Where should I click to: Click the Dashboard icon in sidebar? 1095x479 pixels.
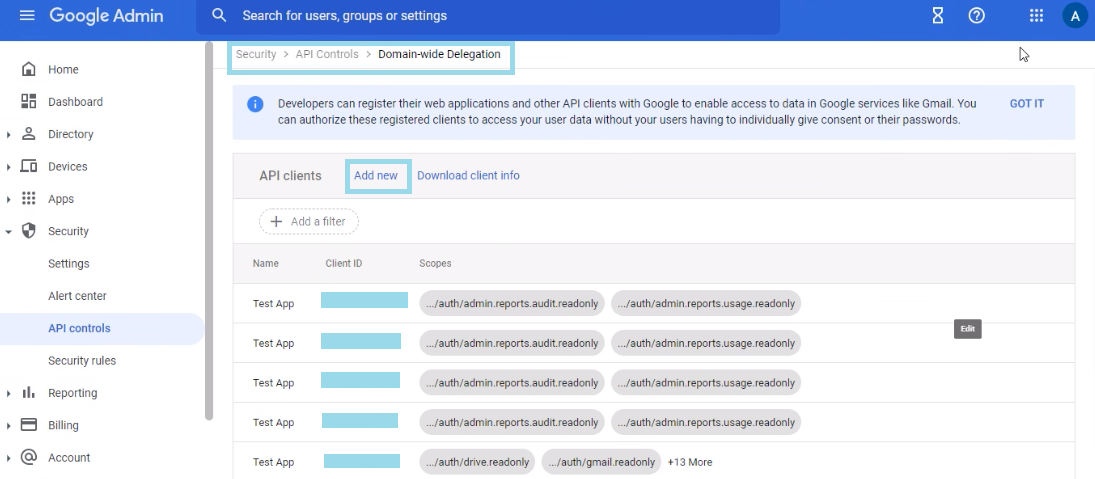click(x=29, y=102)
